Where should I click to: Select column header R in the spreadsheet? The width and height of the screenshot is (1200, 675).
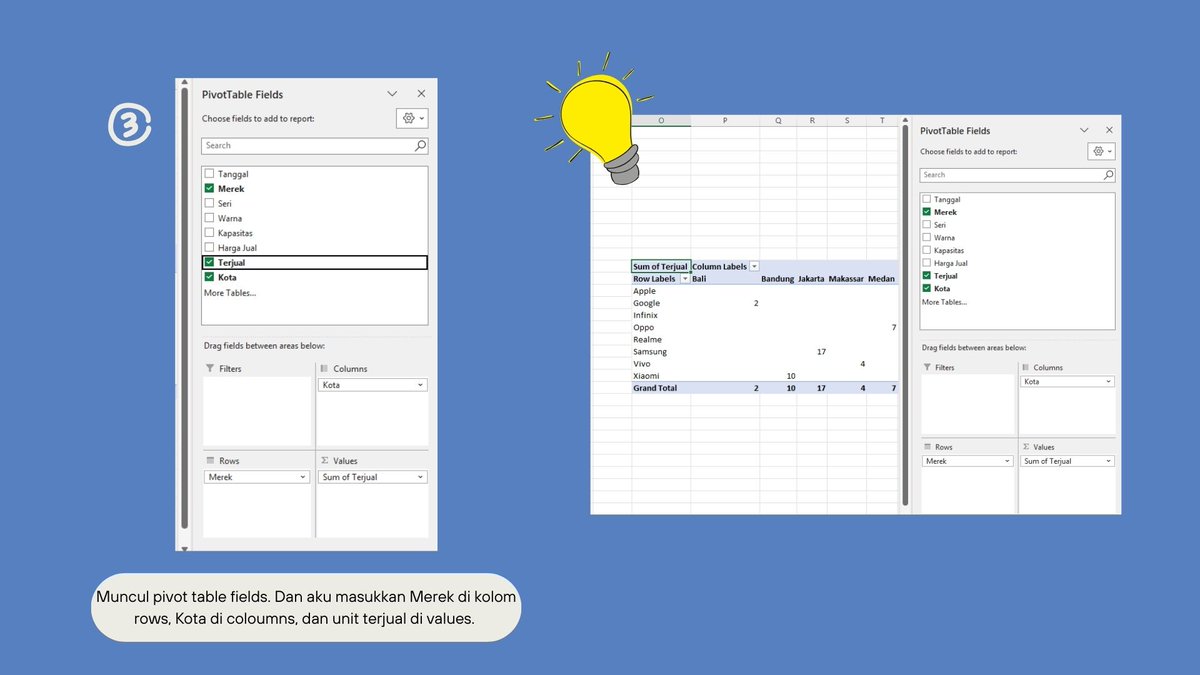pyautogui.click(x=812, y=120)
